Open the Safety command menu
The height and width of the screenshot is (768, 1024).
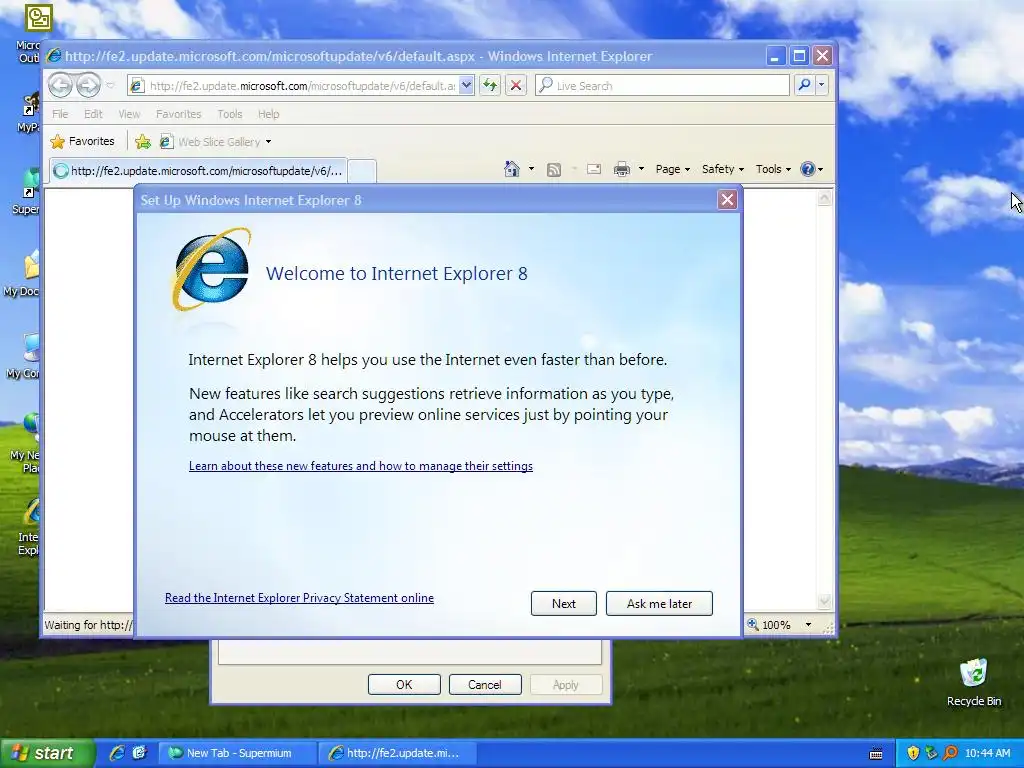click(722, 169)
